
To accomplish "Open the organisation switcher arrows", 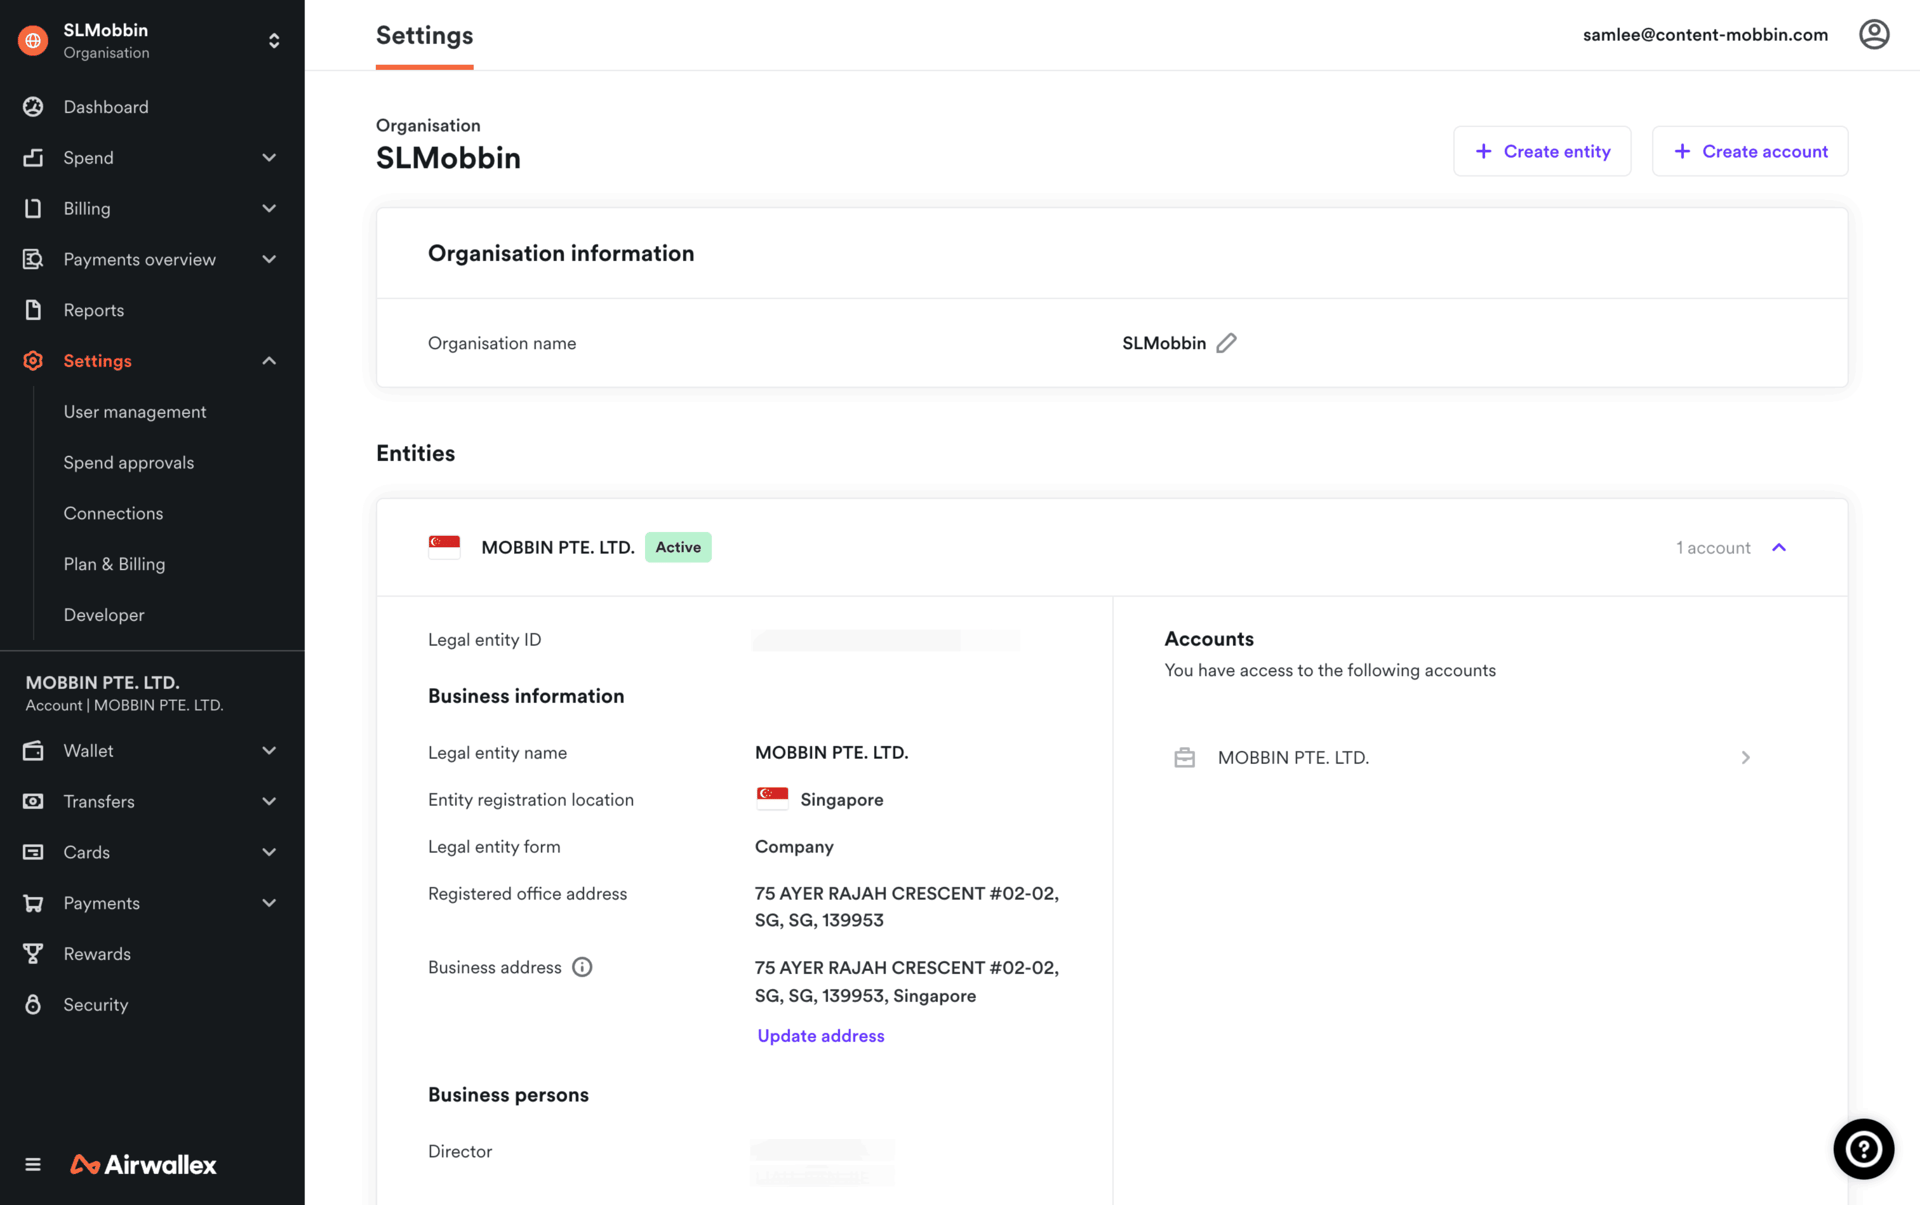I will click(274, 41).
